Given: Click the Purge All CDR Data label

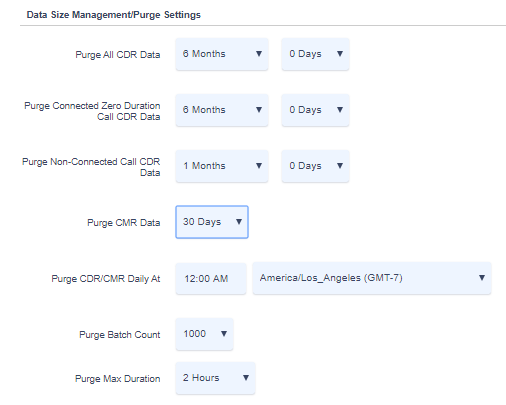Looking at the screenshot, I should [118, 55].
